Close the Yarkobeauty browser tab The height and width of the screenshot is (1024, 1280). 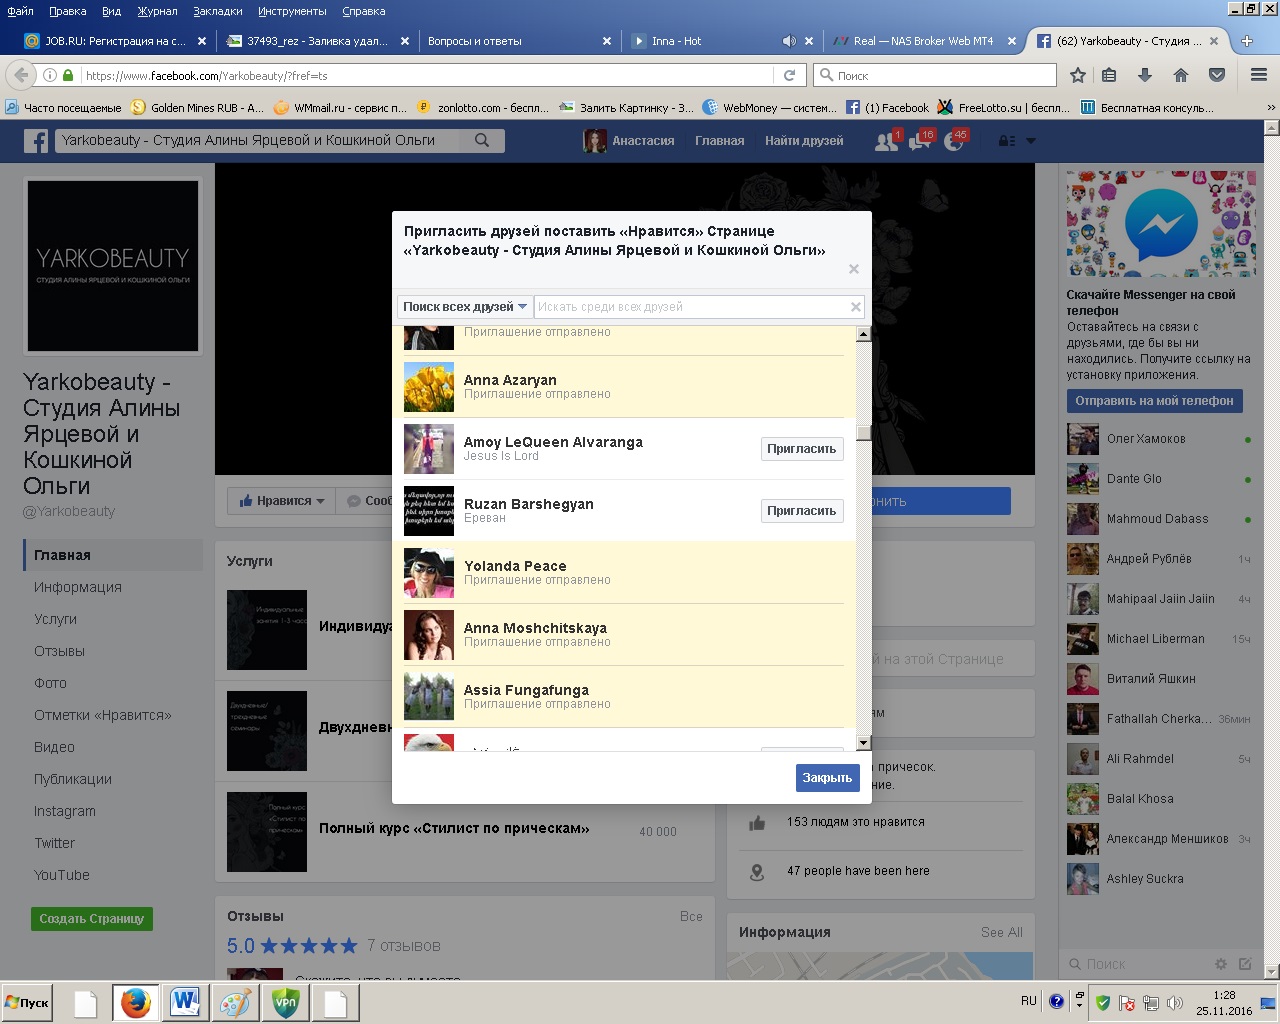(1215, 41)
